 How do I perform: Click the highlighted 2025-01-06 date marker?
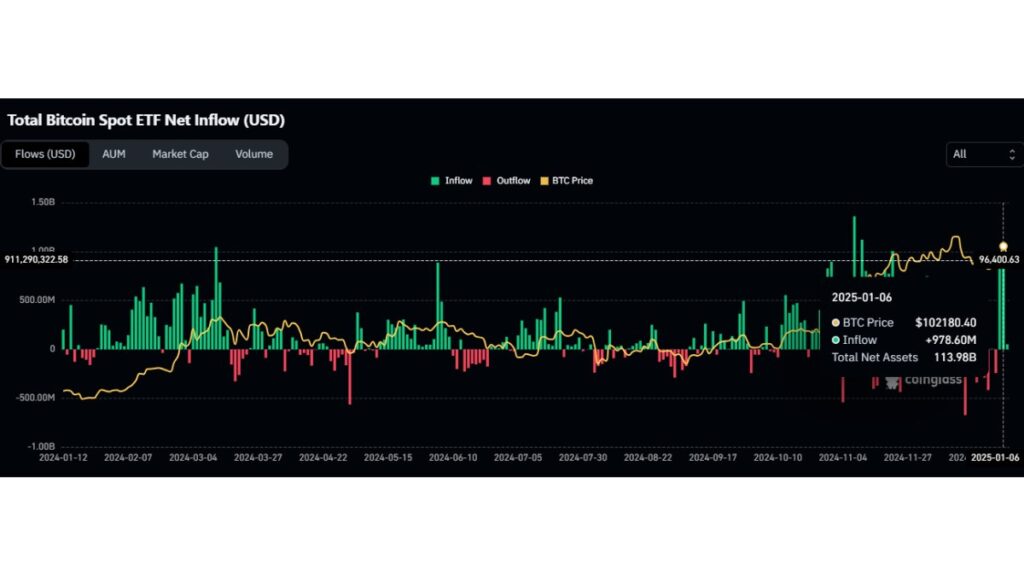point(996,457)
